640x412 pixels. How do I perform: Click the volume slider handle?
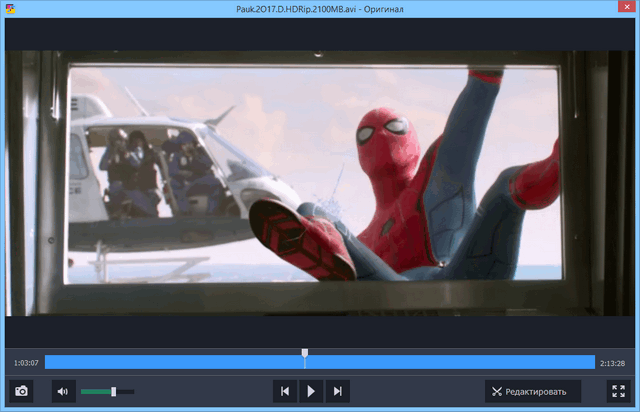tap(114, 391)
